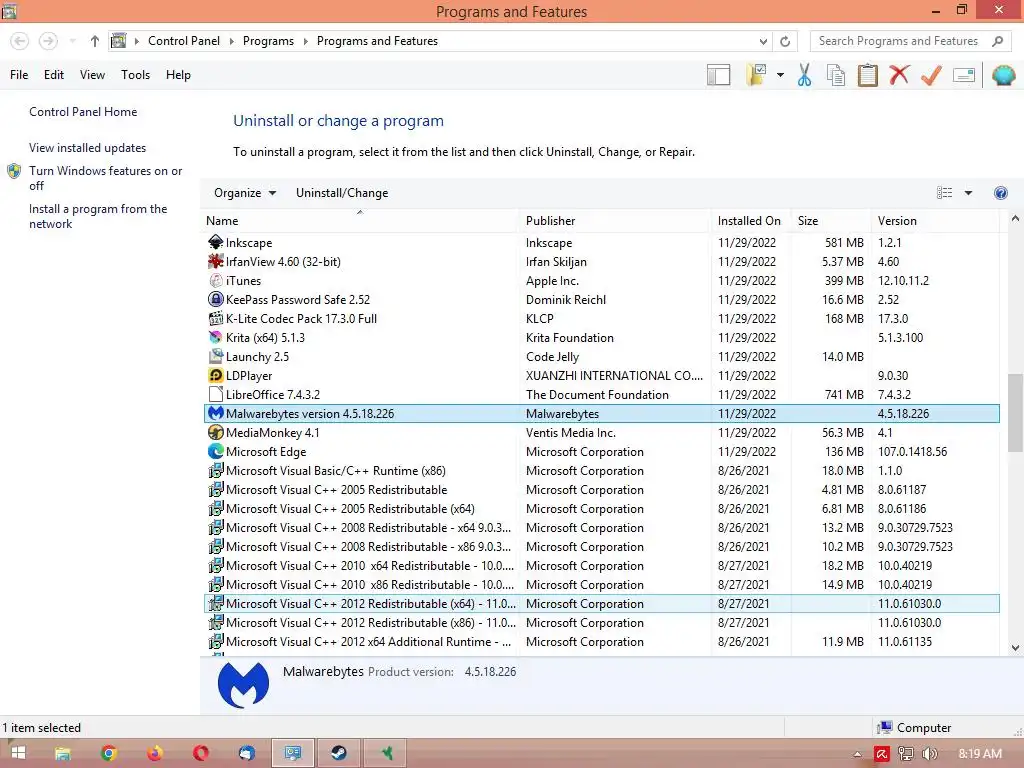Click the IrfanView program icon
Viewport: 1024px width, 768px height.
(x=216, y=261)
